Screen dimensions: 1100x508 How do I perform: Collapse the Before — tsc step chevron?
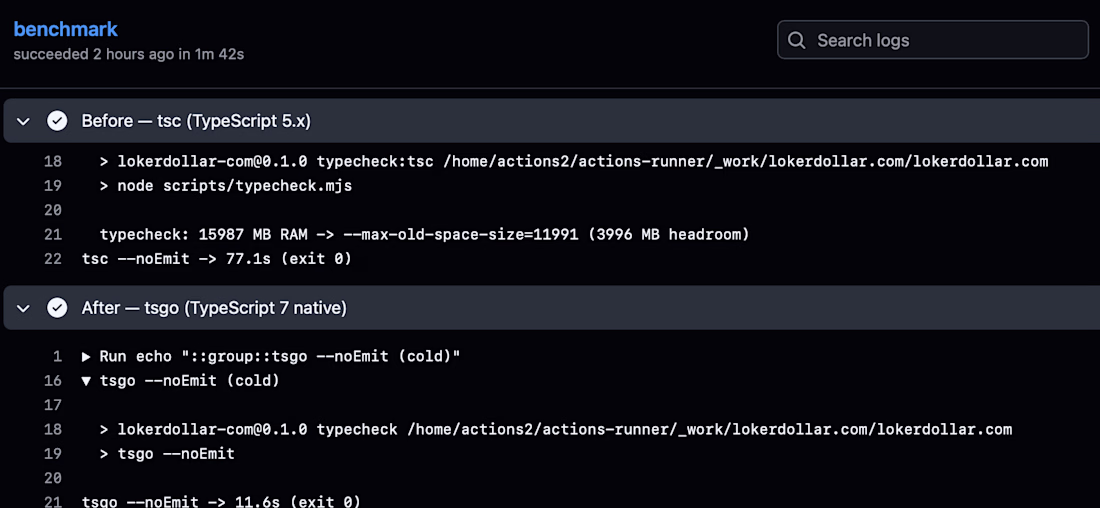coord(23,121)
